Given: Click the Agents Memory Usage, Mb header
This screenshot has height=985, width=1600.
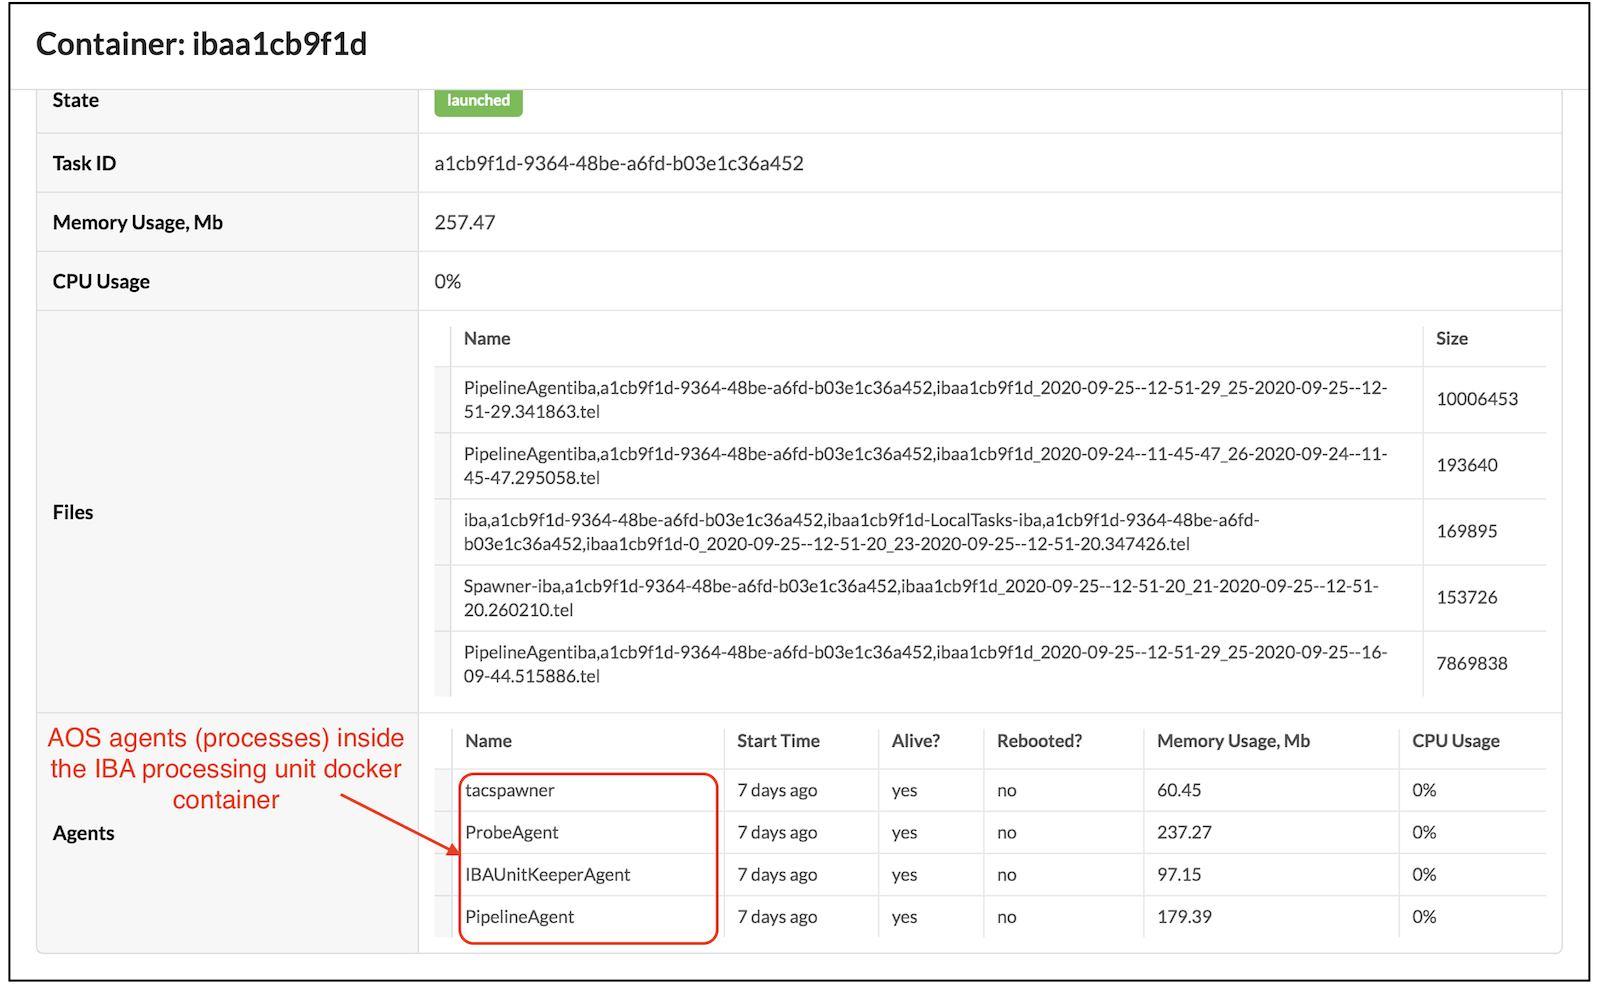Looking at the screenshot, I should pyautogui.click(x=1233, y=741).
